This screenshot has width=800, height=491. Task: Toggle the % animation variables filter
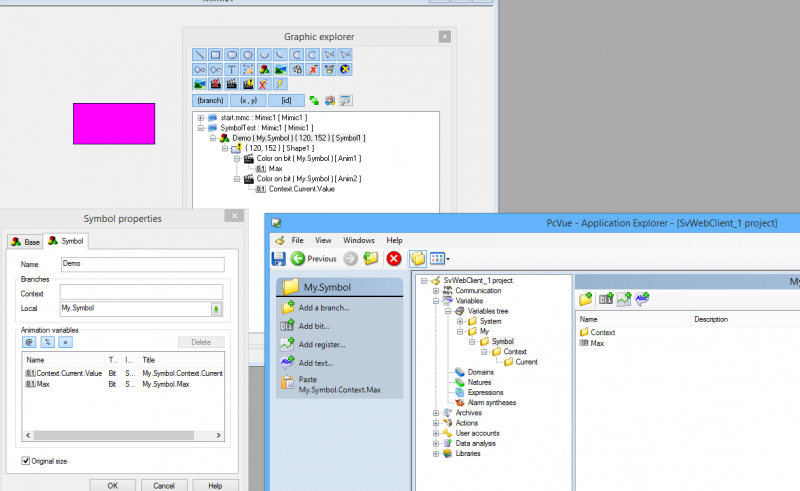click(x=47, y=342)
